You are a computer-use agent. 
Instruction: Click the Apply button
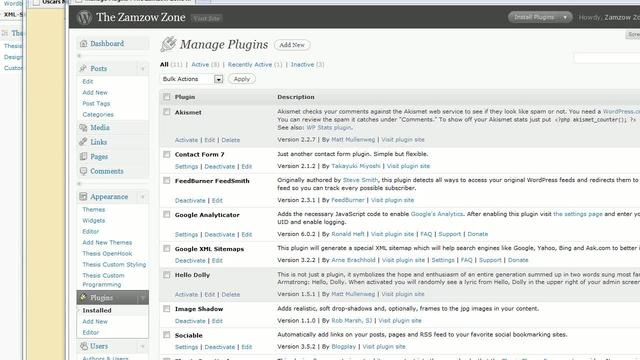(x=242, y=79)
